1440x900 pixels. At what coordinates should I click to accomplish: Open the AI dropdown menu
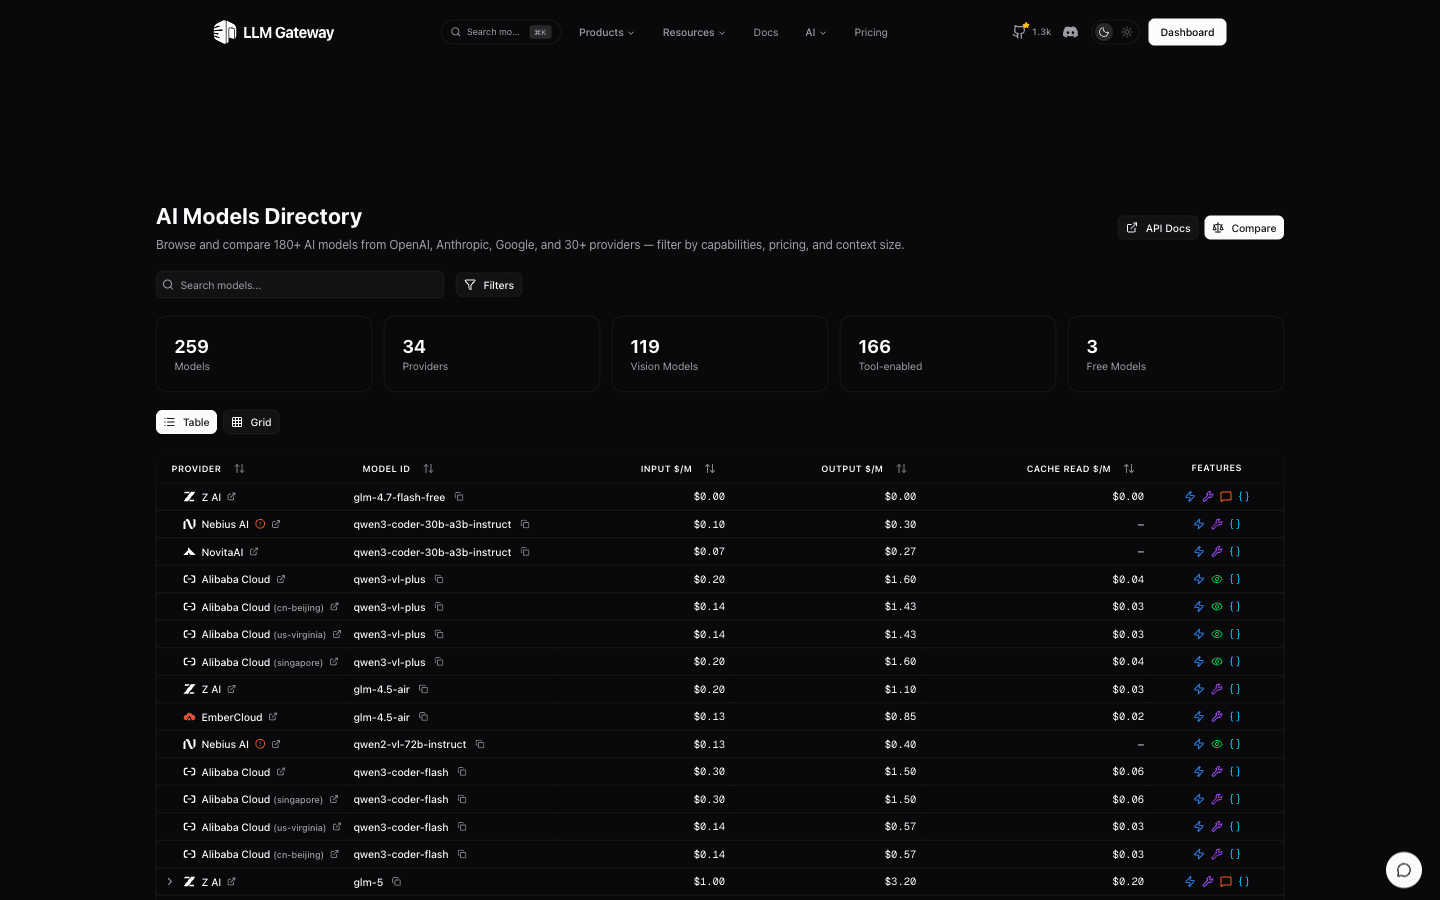click(x=815, y=32)
